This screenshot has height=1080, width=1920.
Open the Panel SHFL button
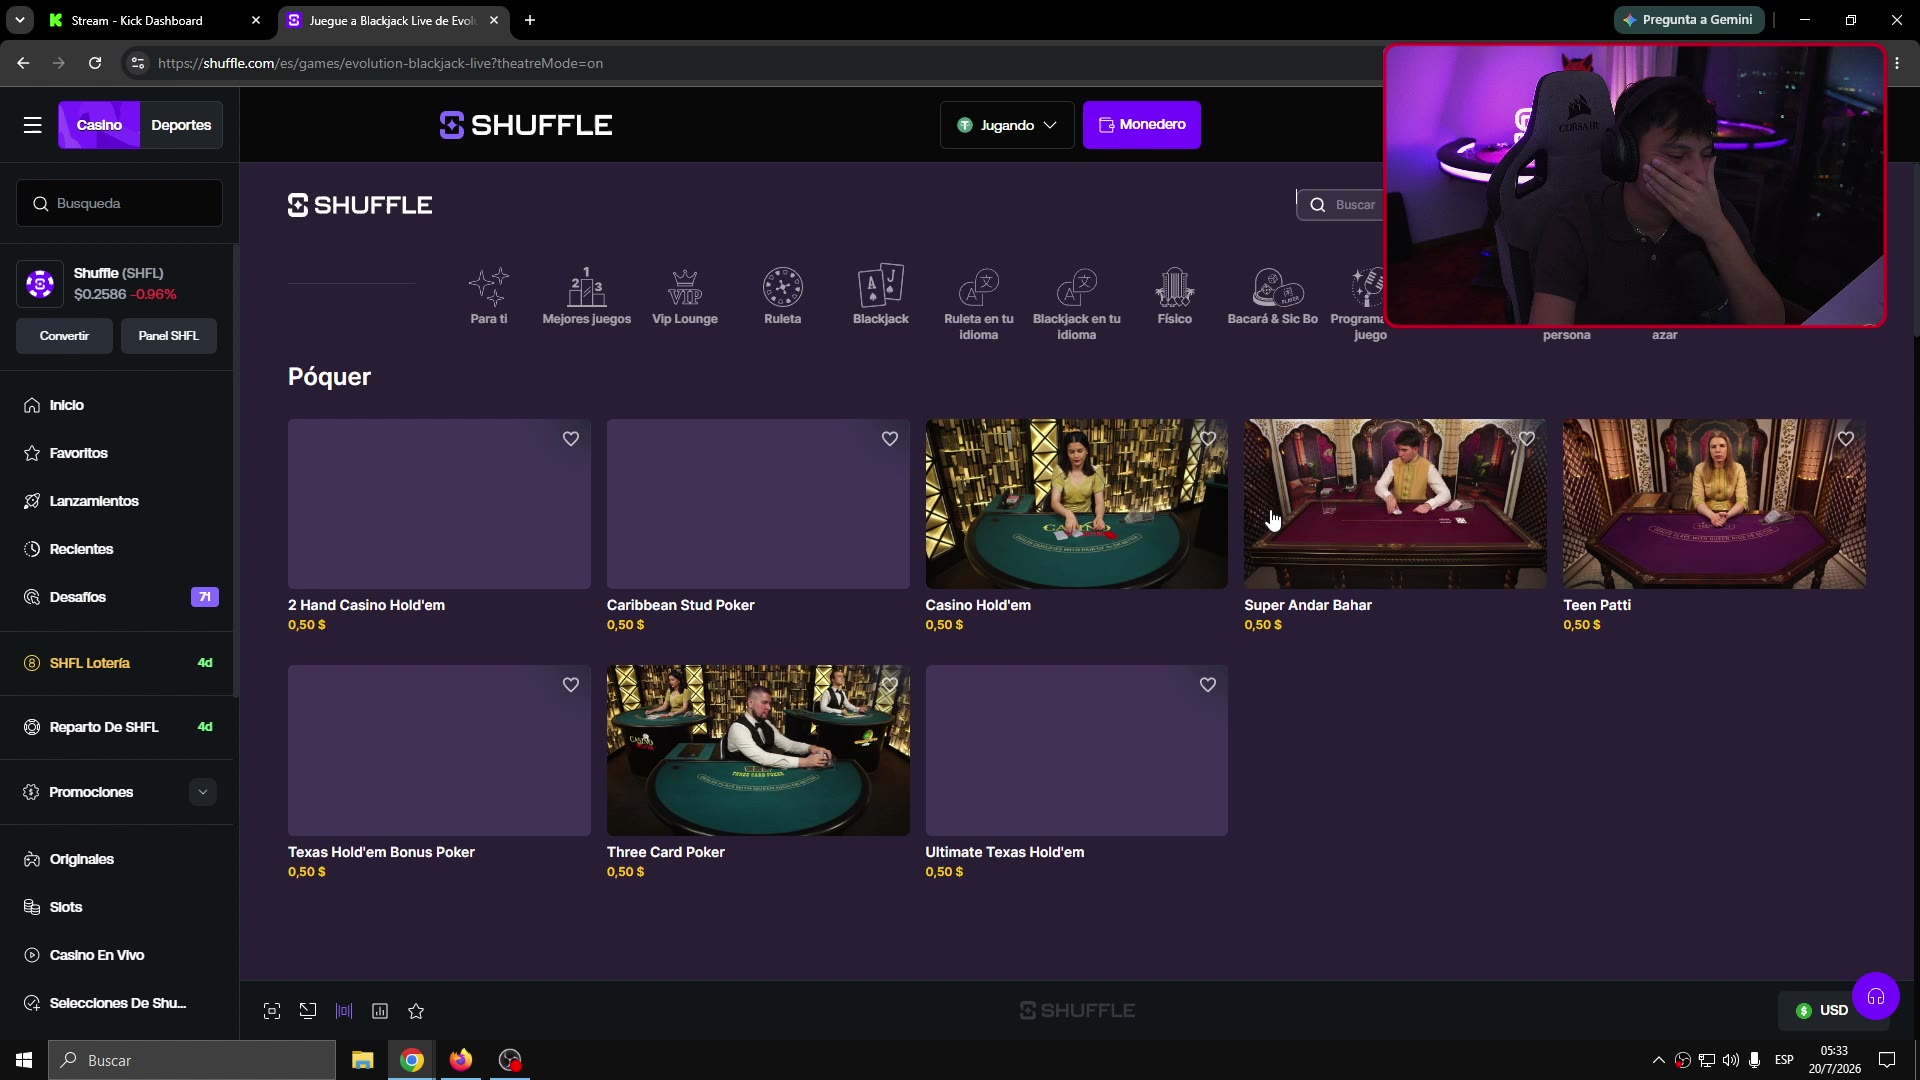coord(169,336)
